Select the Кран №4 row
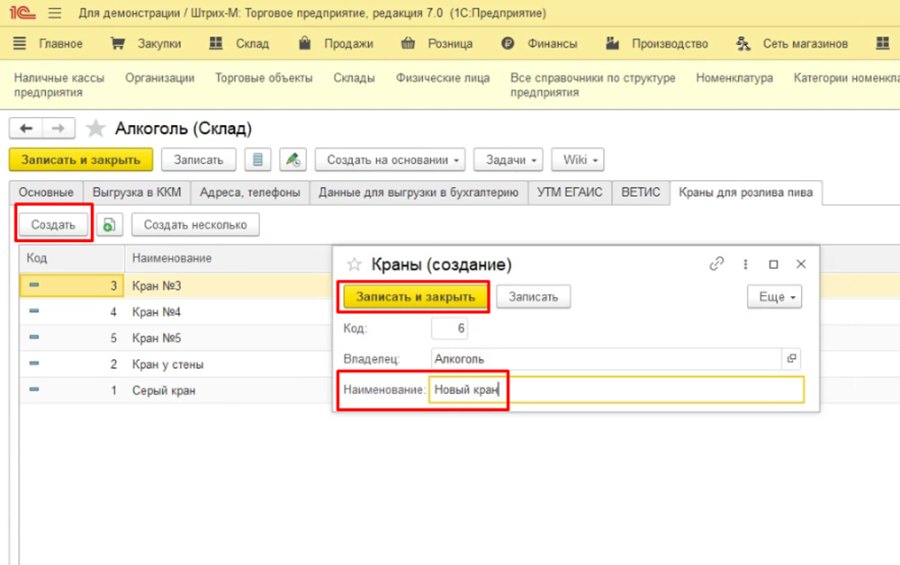Screen dimensions: 900x565 click(x=176, y=312)
